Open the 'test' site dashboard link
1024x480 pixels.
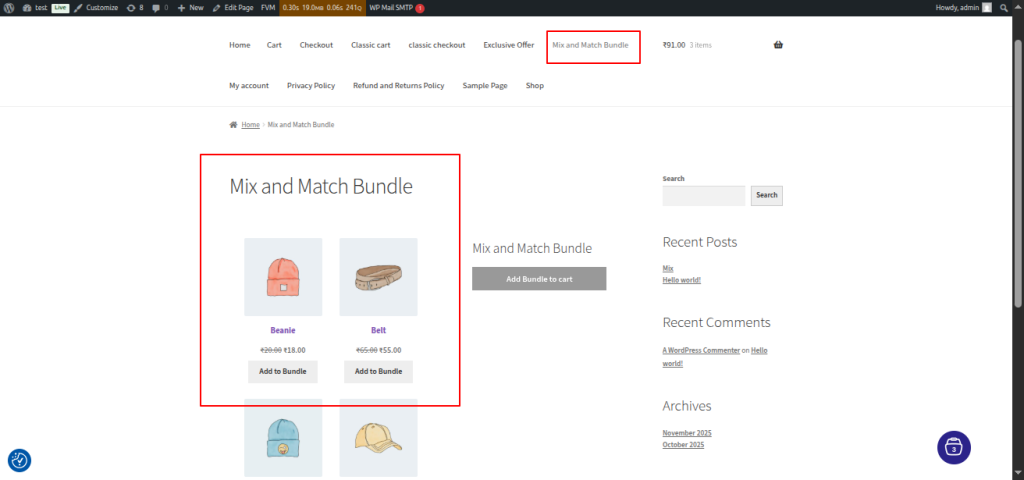[35, 8]
